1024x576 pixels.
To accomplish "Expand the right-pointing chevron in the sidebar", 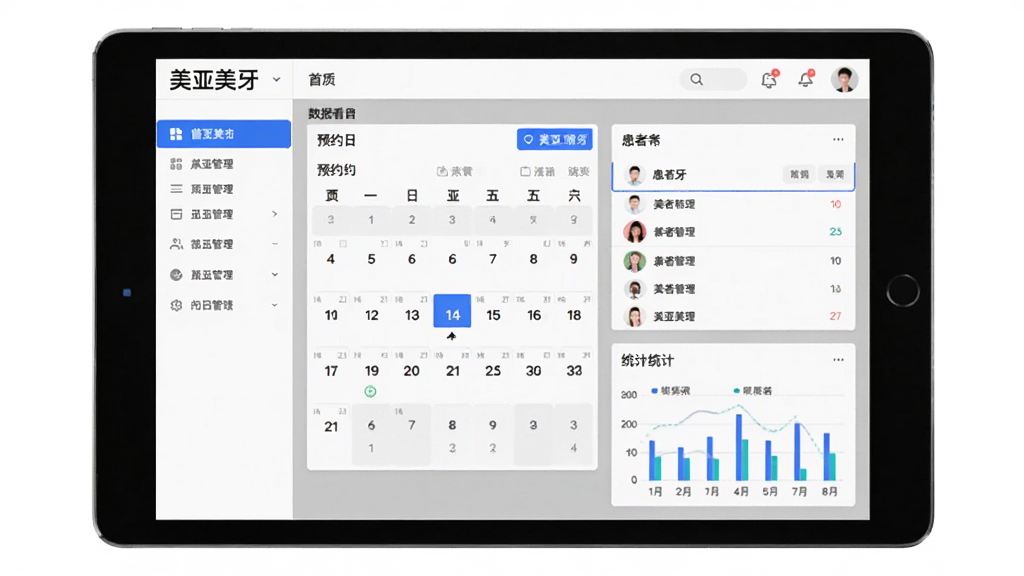I will coord(275,214).
